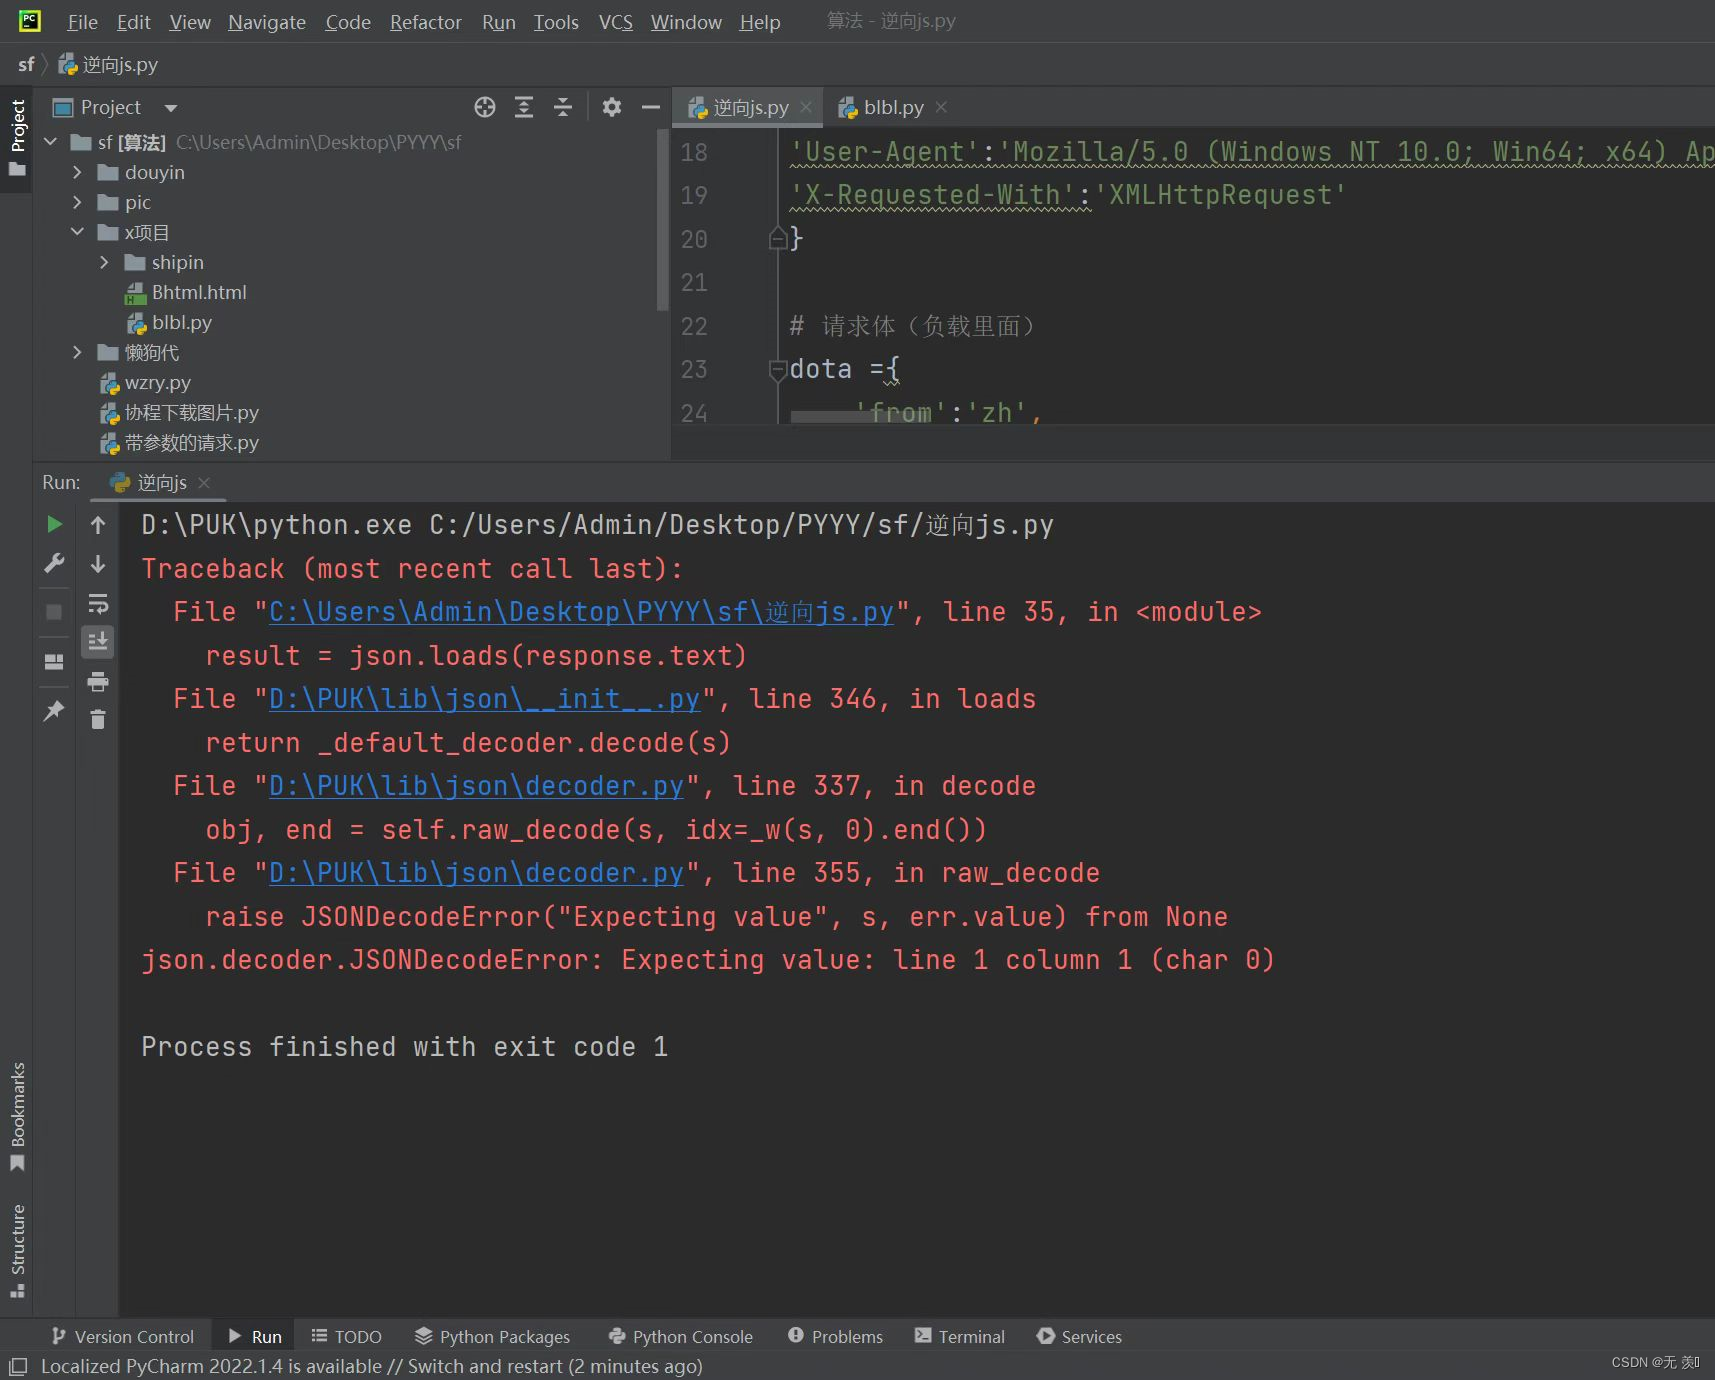Rerun the script with green play icon
The image size is (1715, 1380).
[54, 524]
